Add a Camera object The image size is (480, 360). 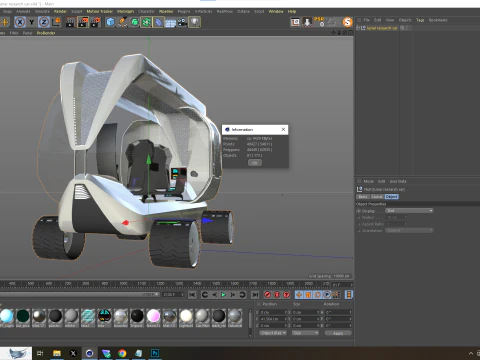point(182,22)
